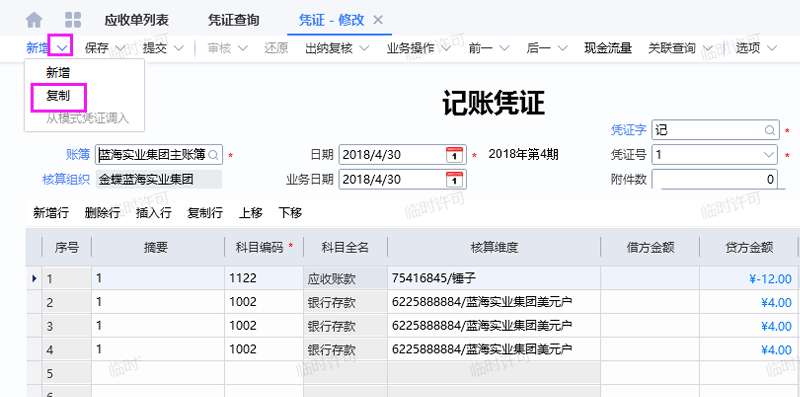This screenshot has height=397, width=800.
Task: Click the 复制行 button
Action: [205, 213]
